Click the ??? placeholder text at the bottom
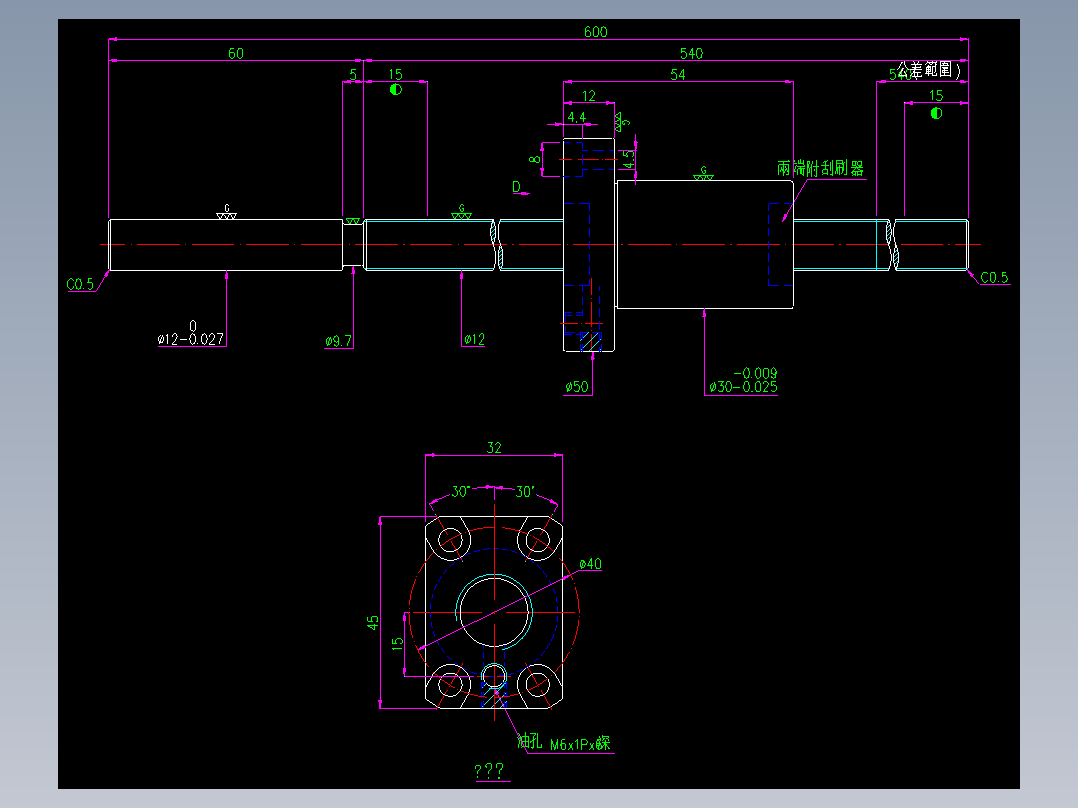 click(x=489, y=770)
